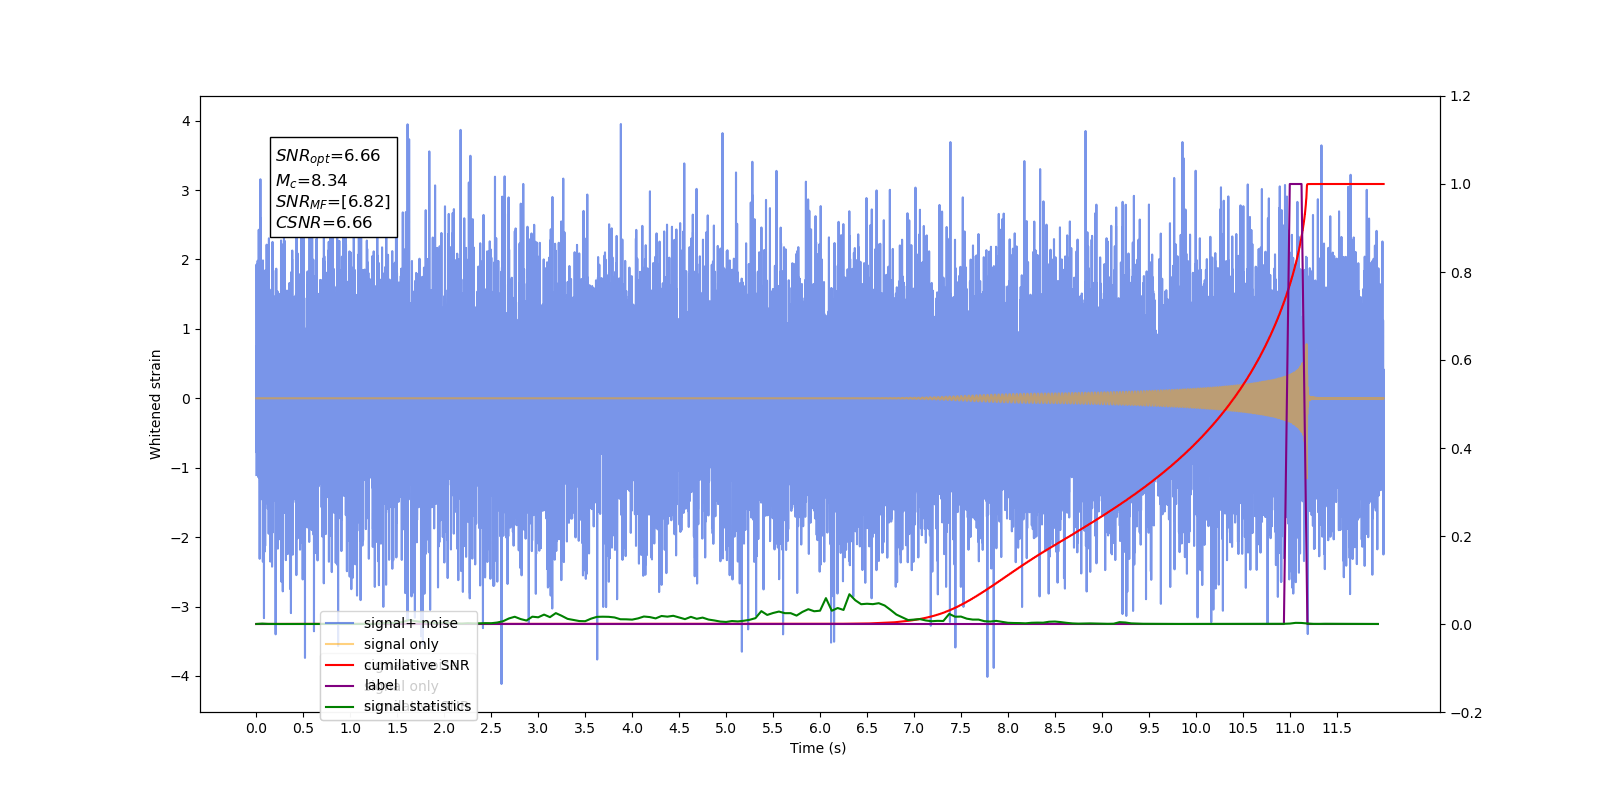Click the 1.2 tick on right axis
1600x800 pixels.
1461,97
